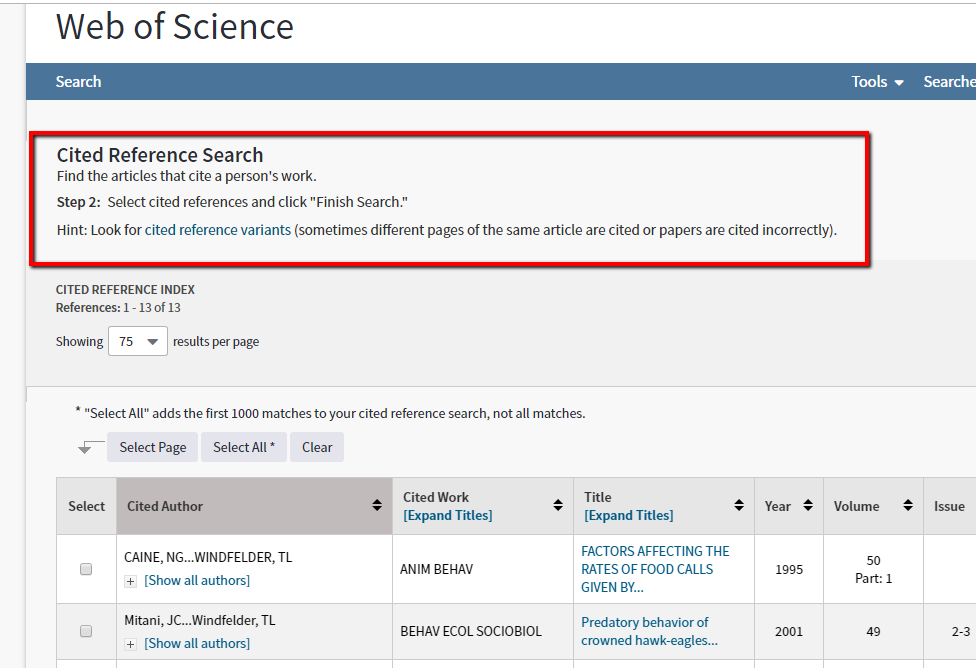The width and height of the screenshot is (976, 668).
Task: Click the Volume 49 cell
Action: [x=873, y=631]
